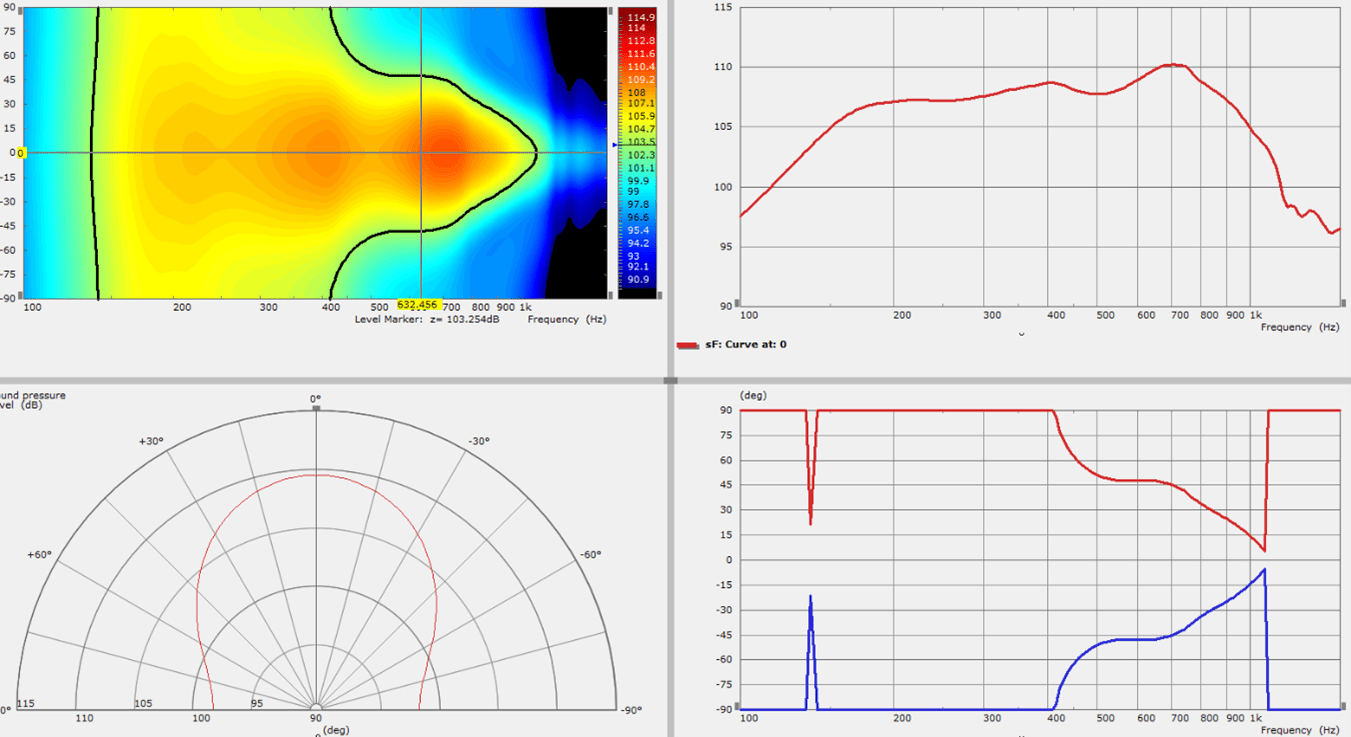This screenshot has height=737, width=1351.
Task: Click the center splitter between the four panes
Action: [670, 380]
